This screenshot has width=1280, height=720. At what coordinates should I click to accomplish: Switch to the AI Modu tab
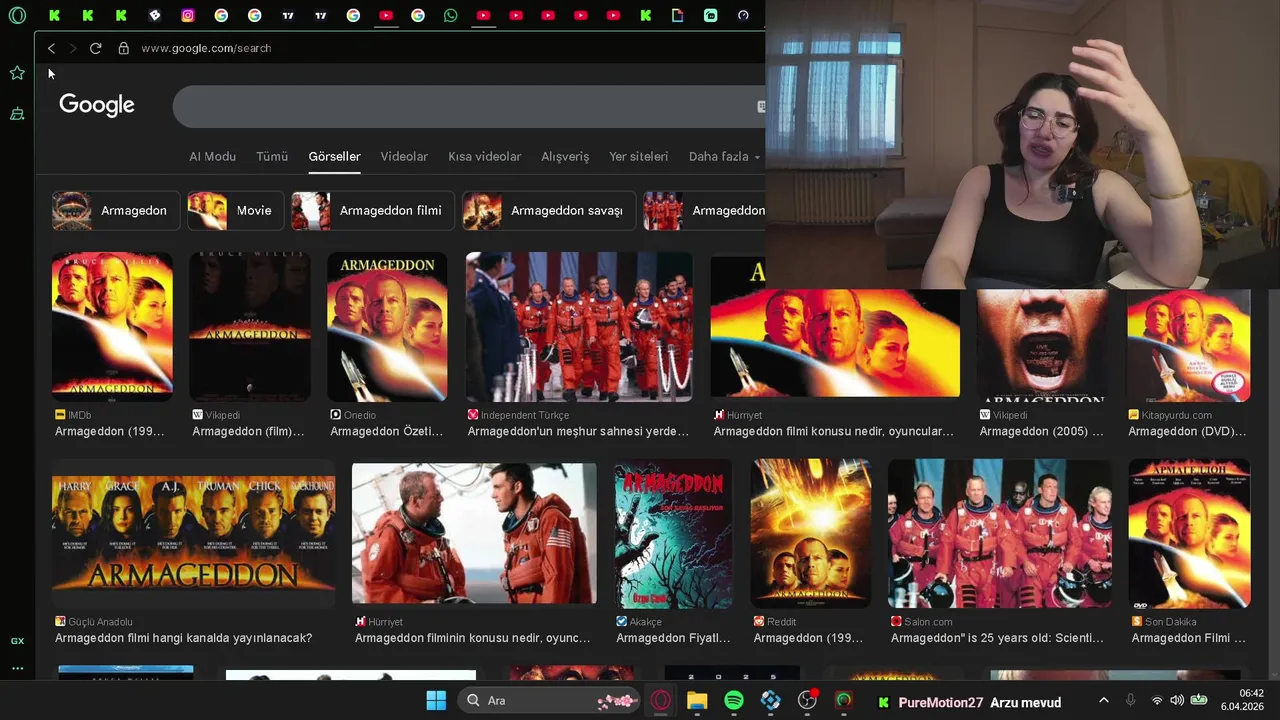[x=213, y=156]
